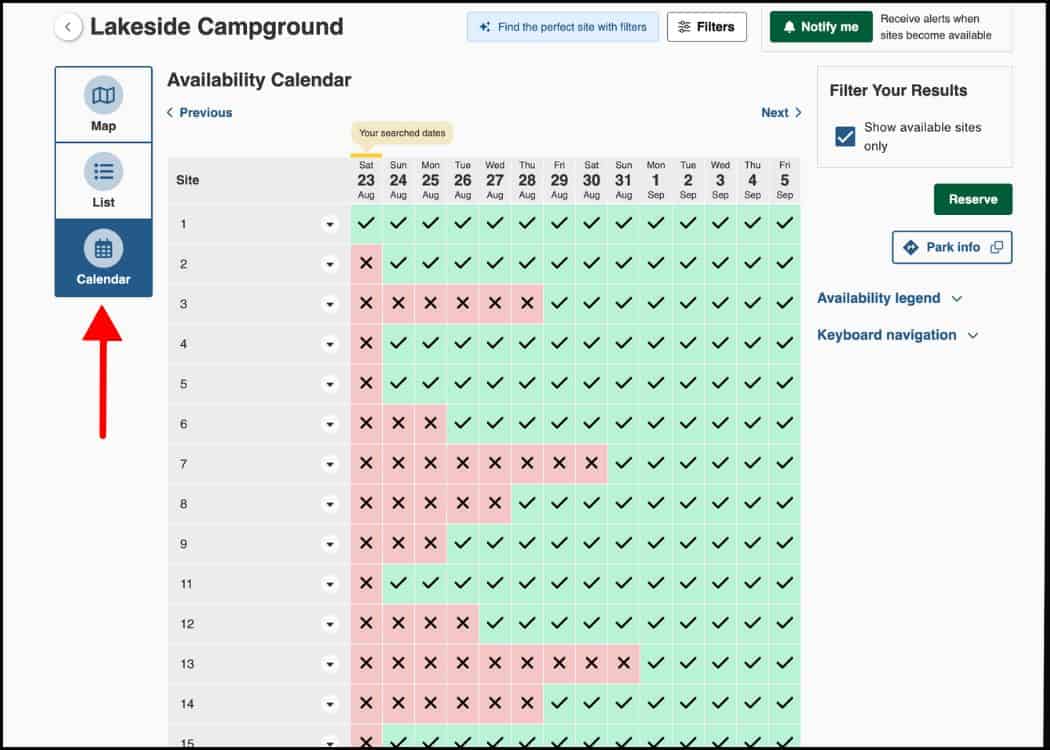Expand the site 6 row dropdown
Image resolution: width=1050 pixels, height=750 pixels.
click(x=329, y=425)
